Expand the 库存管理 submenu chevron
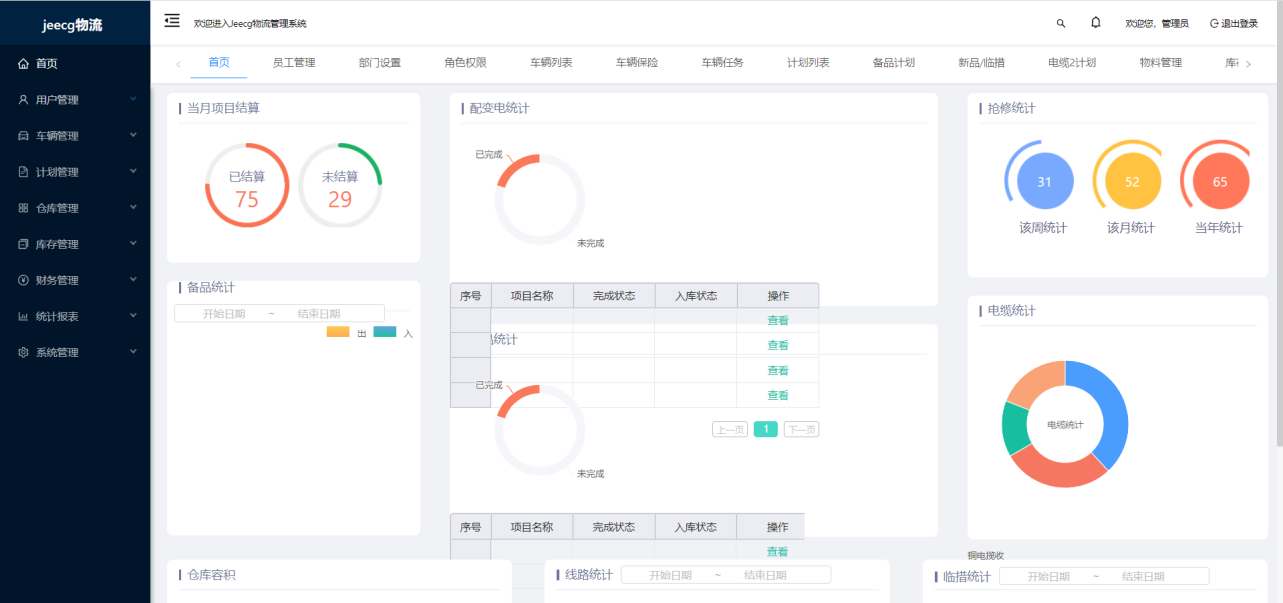The width and height of the screenshot is (1283, 603). [133, 243]
